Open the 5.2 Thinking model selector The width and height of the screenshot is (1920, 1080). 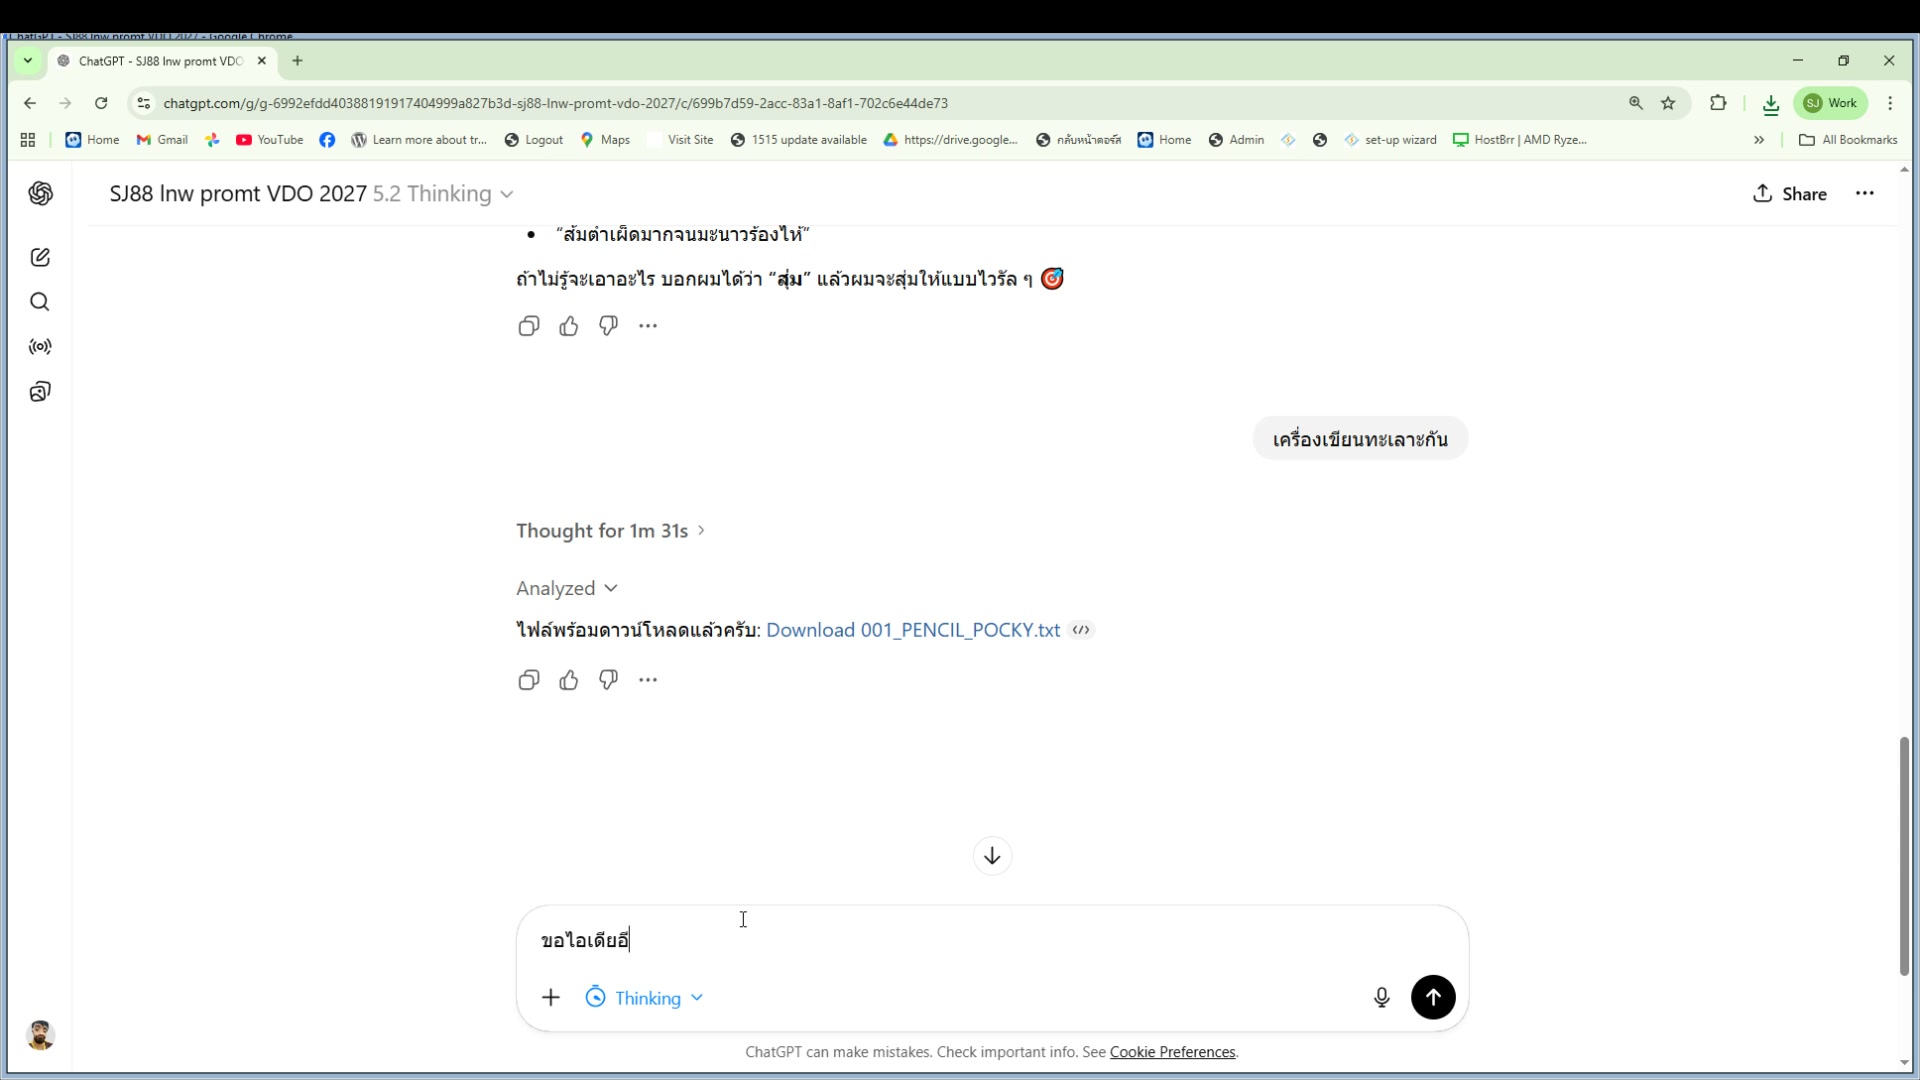tap(443, 194)
